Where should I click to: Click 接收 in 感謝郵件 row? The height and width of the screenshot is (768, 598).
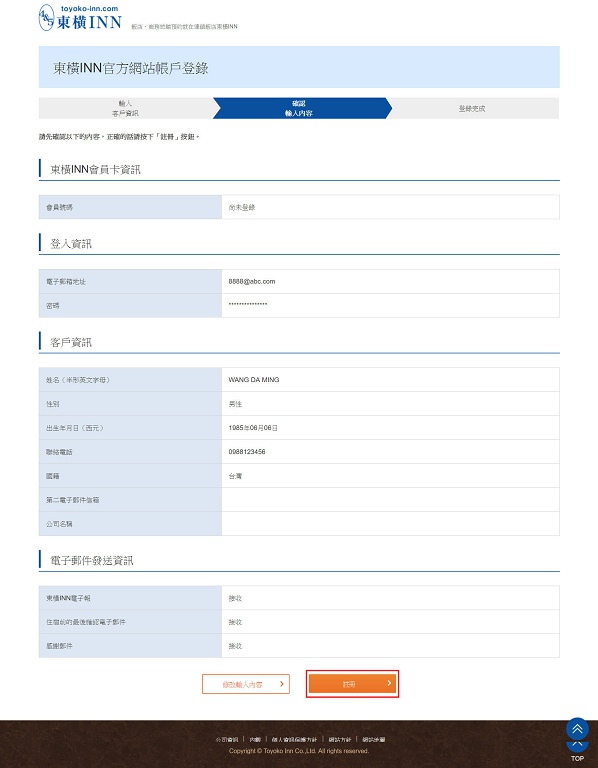[235, 647]
